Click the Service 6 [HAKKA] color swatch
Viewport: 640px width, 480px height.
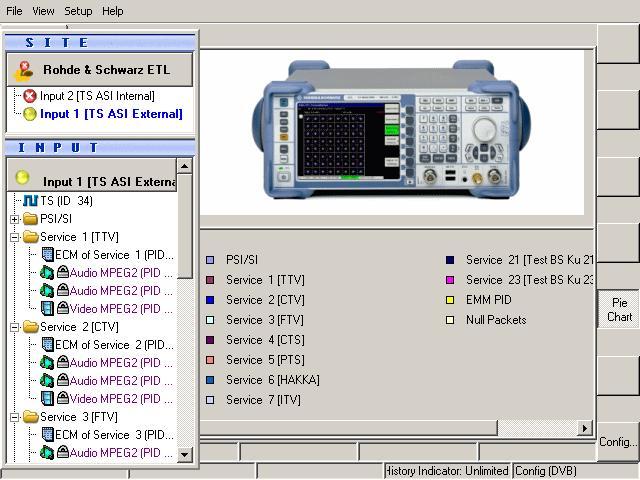click(210, 380)
